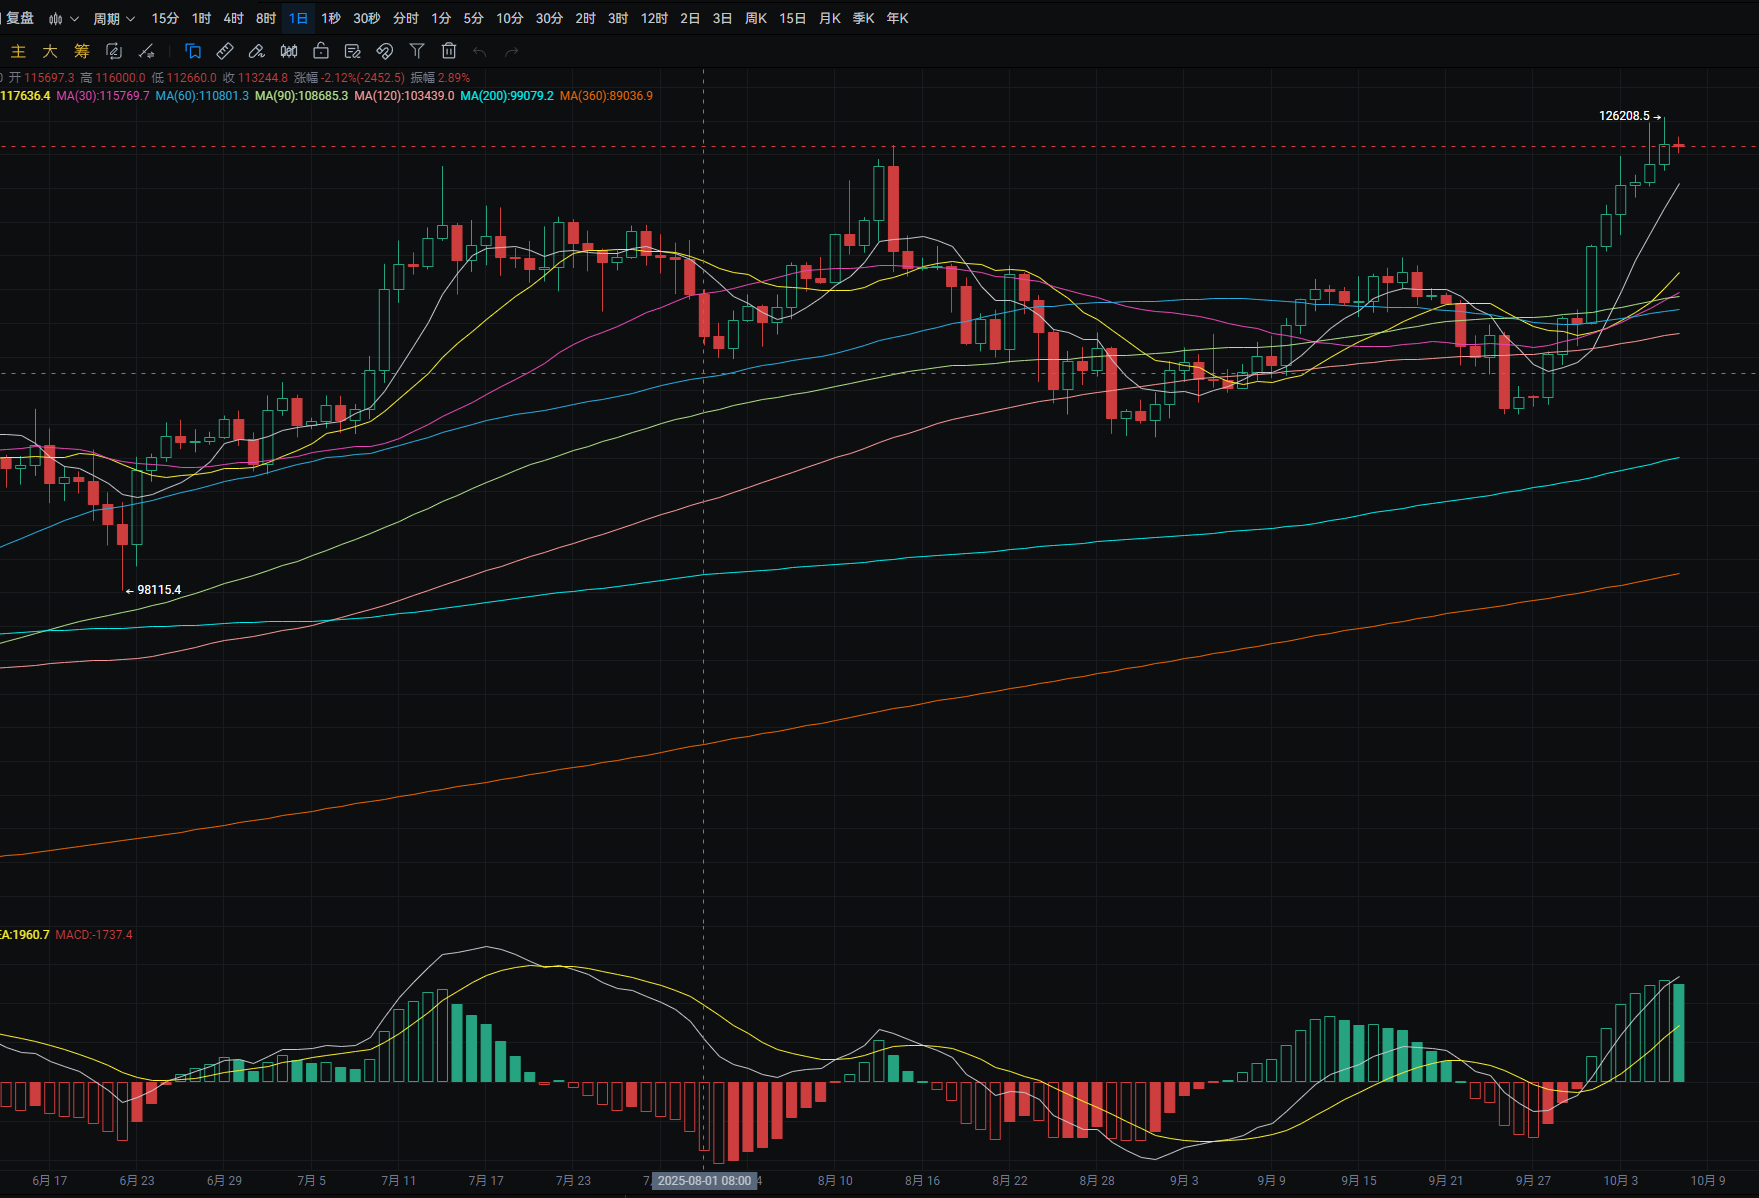Viewport: 1759px width, 1198px height.
Task: Click the candlestick compare tool icon
Action: (x=289, y=51)
